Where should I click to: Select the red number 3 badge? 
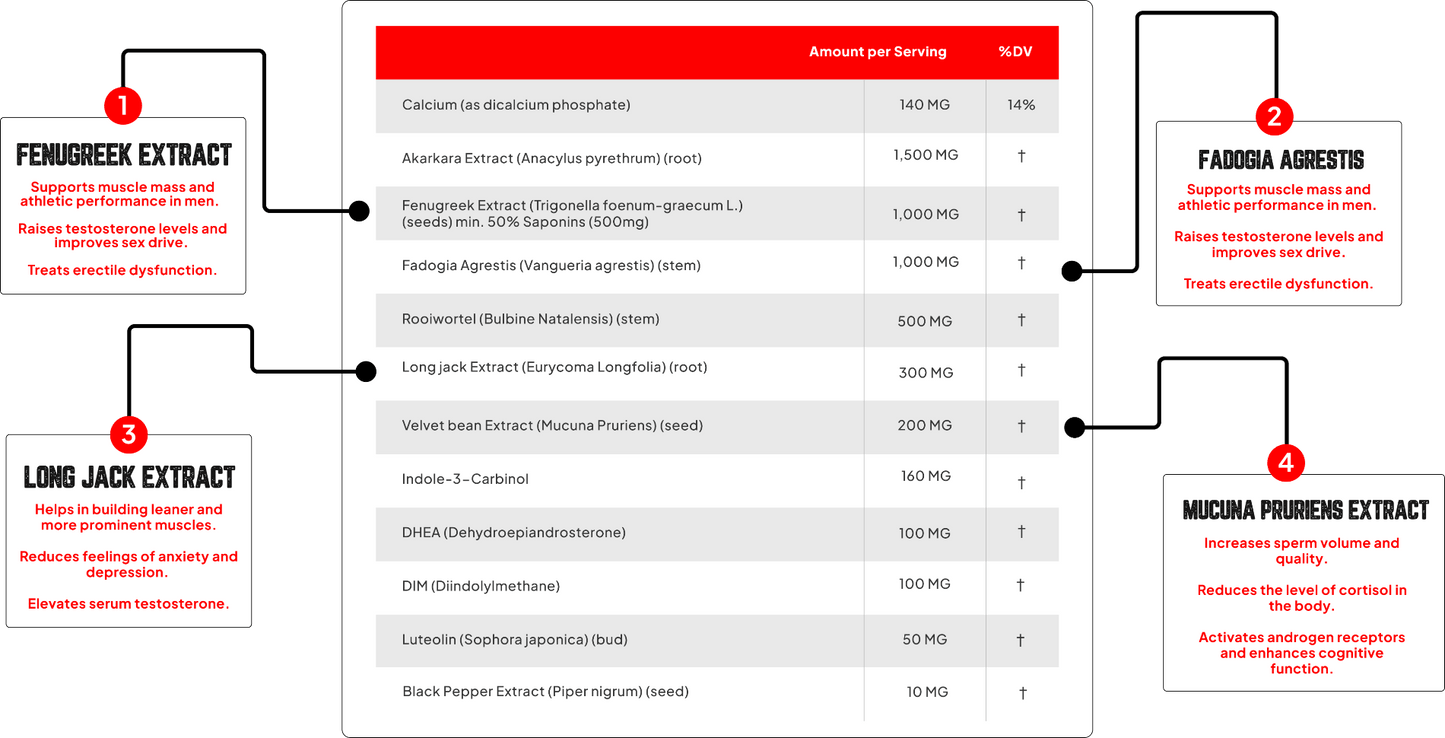pyautogui.click(x=128, y=434)
